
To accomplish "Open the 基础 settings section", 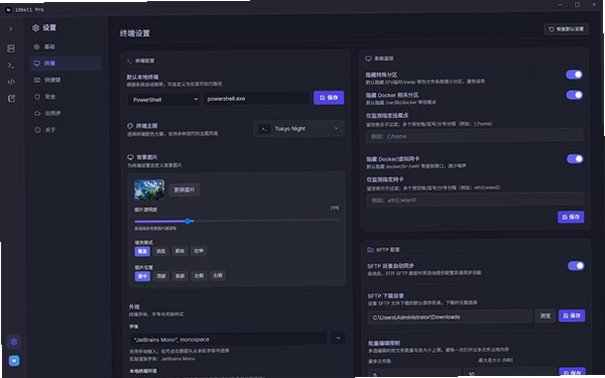I will click(66, 47).
